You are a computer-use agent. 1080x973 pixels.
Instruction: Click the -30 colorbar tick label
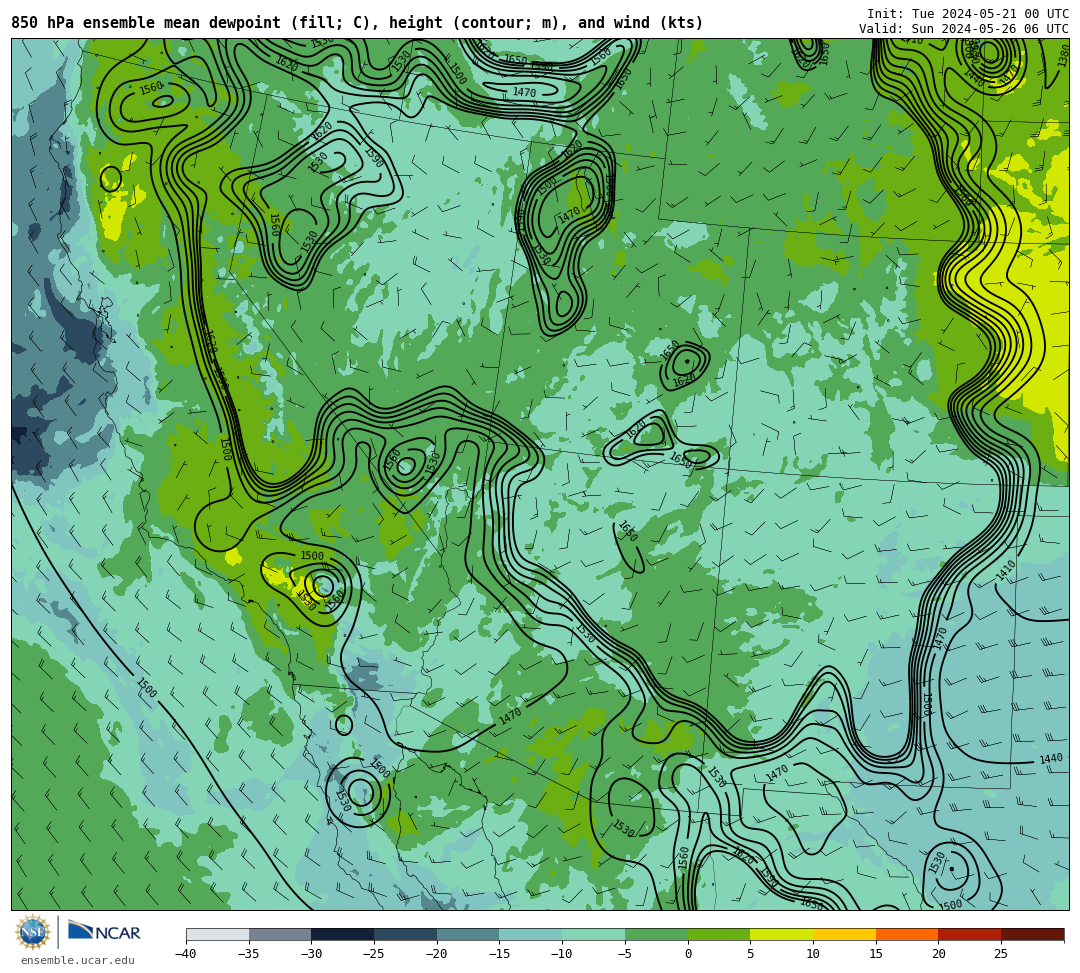(311, 954)
